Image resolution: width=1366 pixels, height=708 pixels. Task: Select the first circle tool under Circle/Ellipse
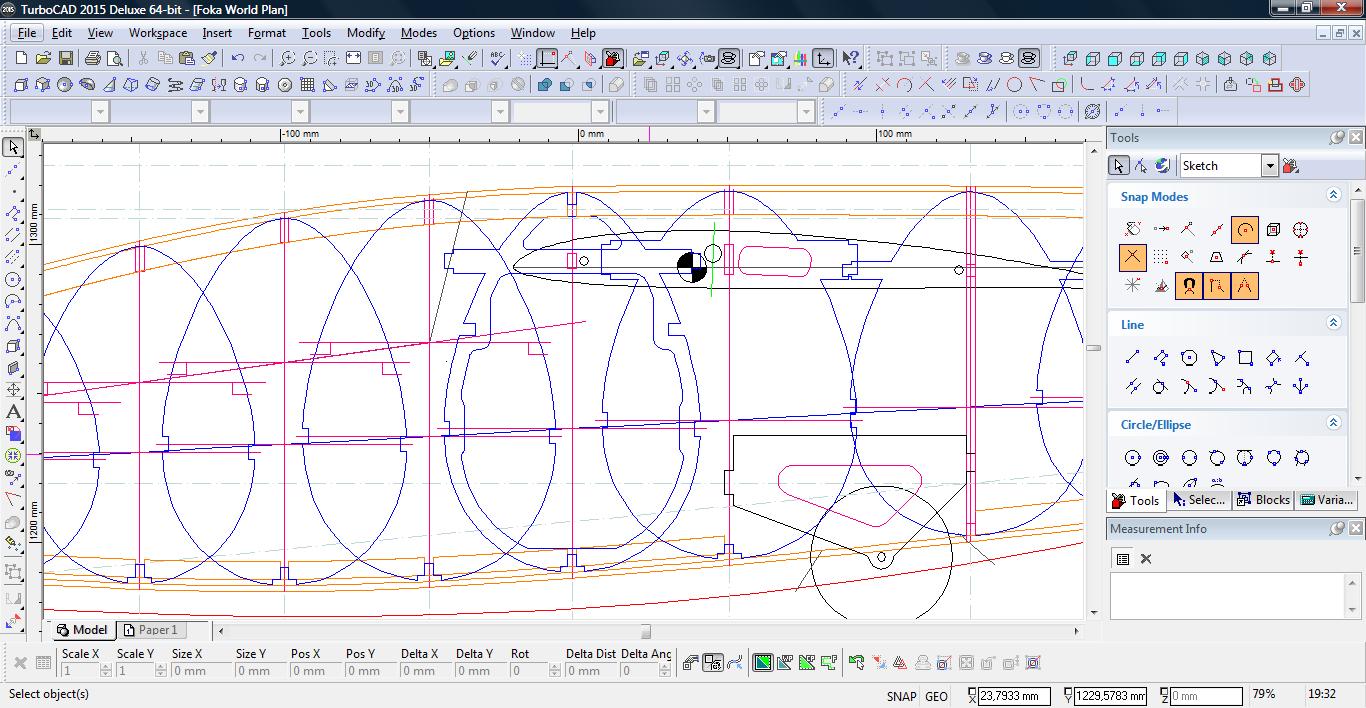[1132, 458]
